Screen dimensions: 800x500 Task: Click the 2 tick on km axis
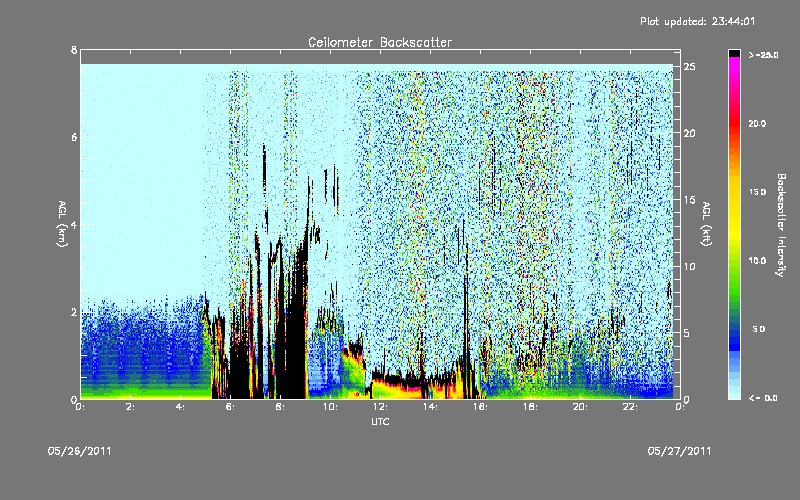(74, 312)
